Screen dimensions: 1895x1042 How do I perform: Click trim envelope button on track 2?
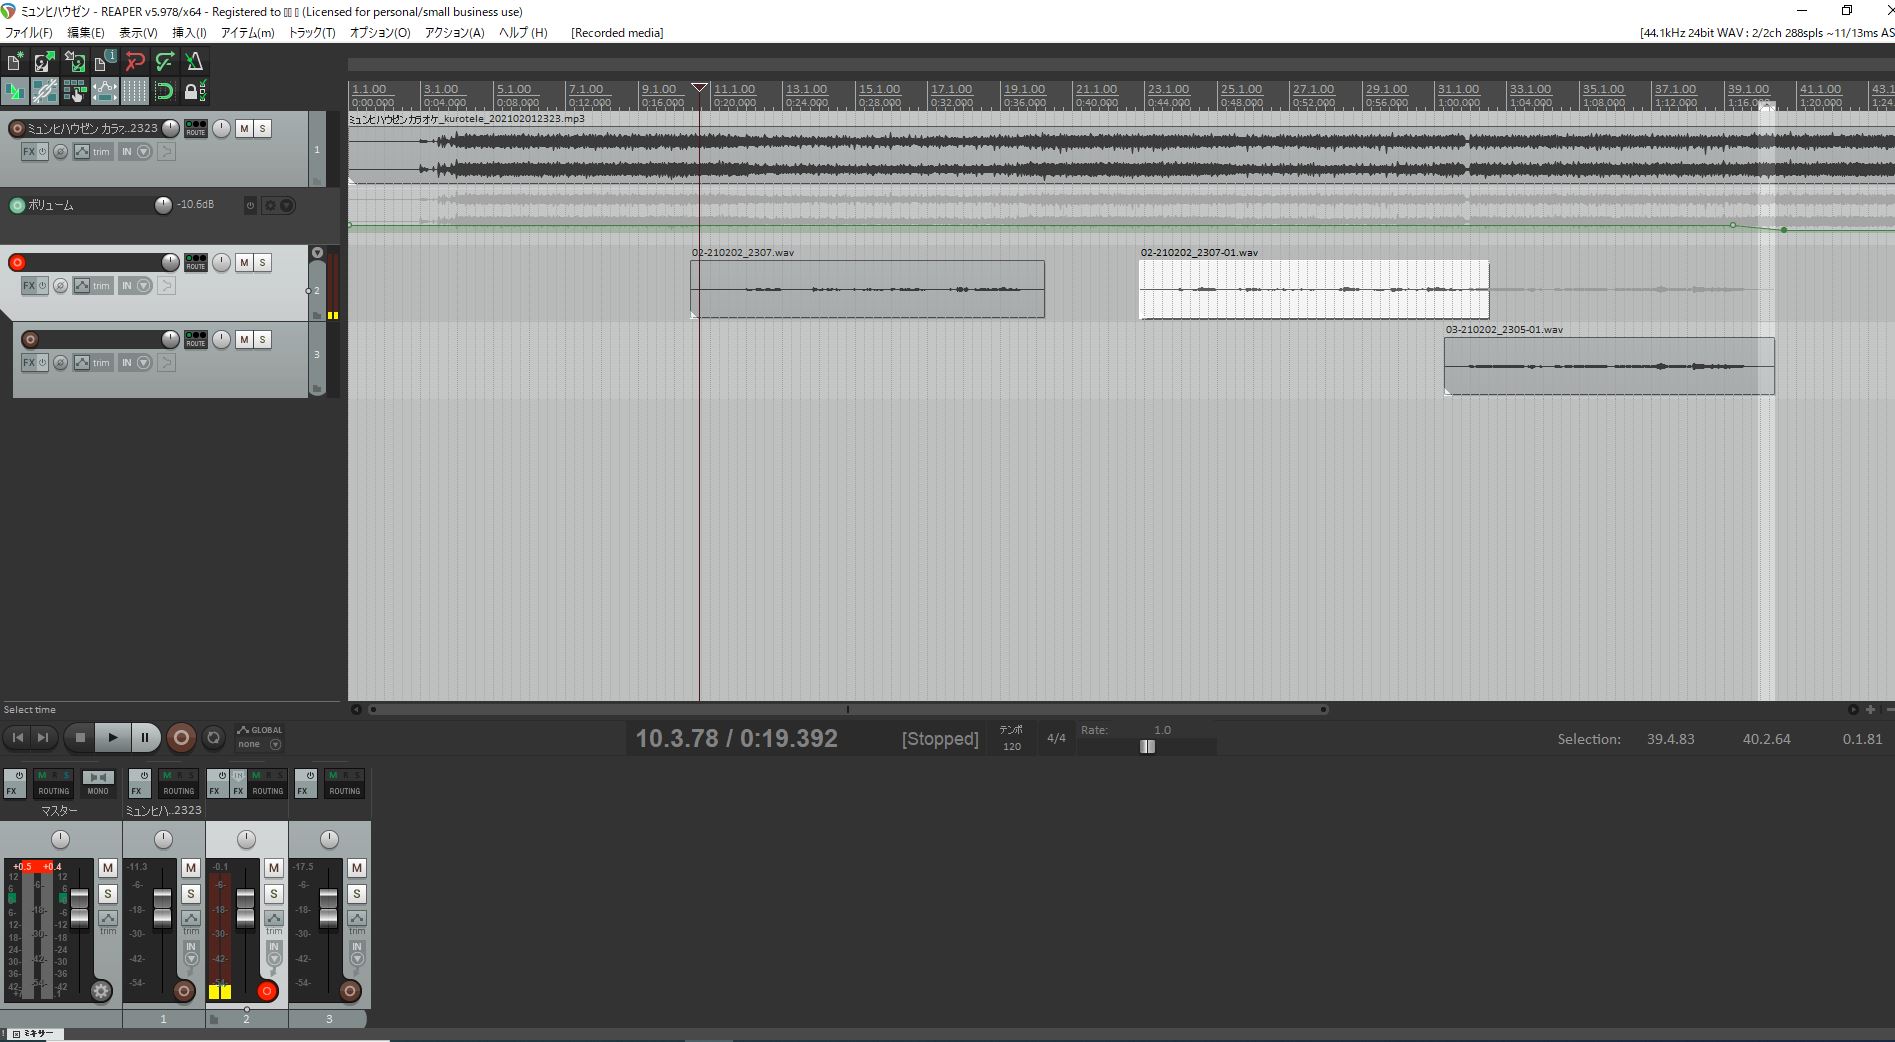[92, 286]
